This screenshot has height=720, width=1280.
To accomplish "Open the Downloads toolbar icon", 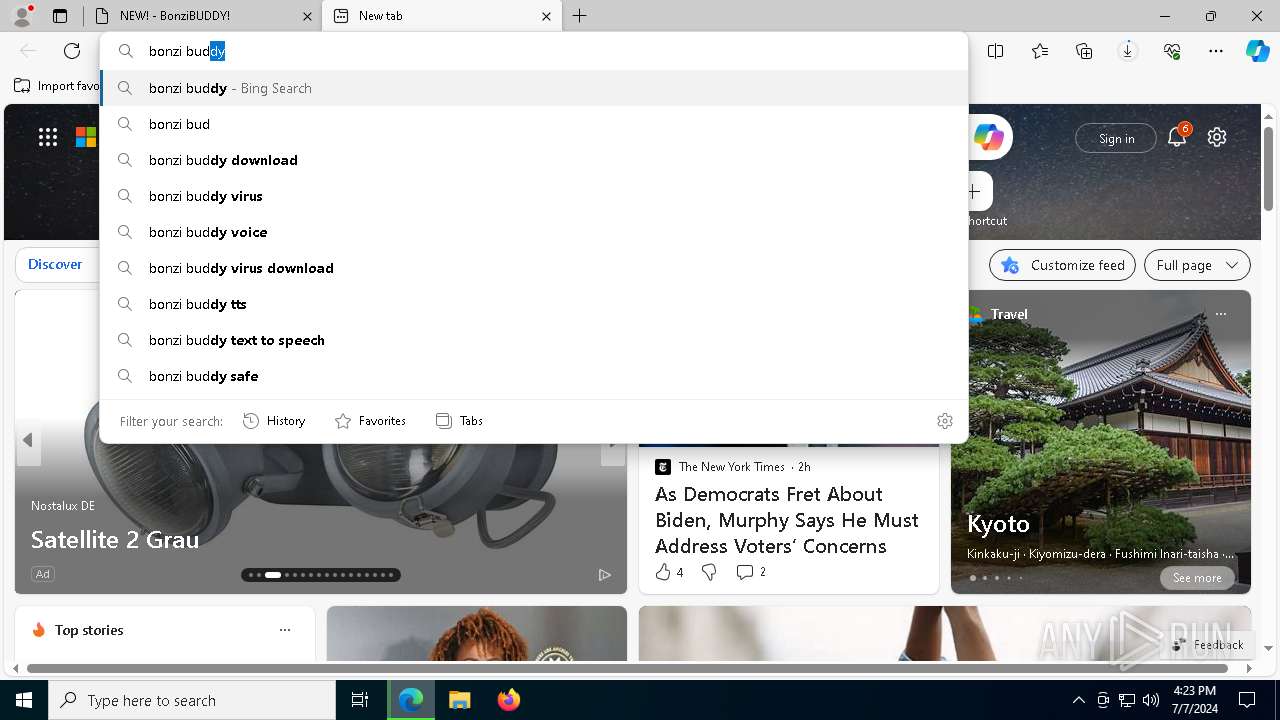I will [1128, 51].
